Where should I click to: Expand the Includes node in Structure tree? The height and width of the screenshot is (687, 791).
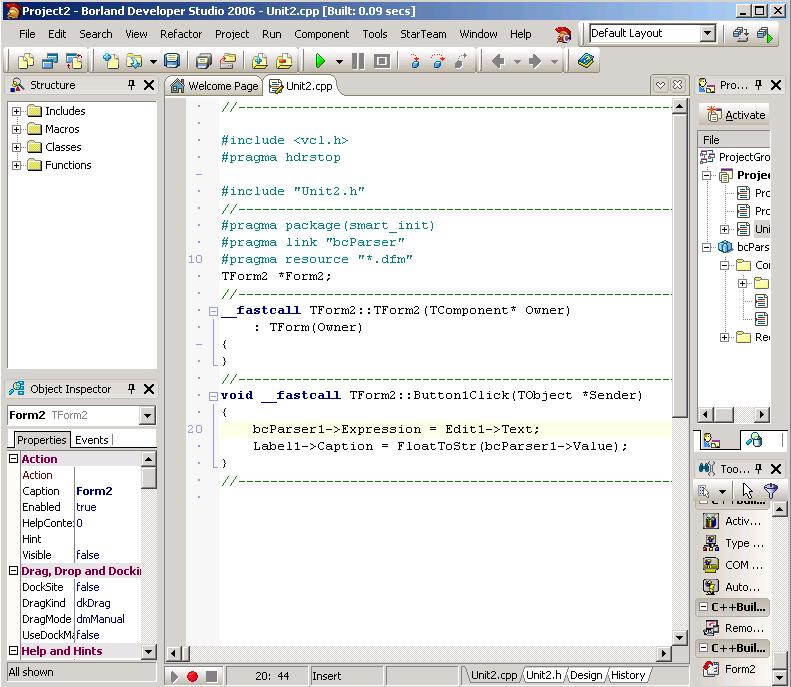tap(17, 111)
